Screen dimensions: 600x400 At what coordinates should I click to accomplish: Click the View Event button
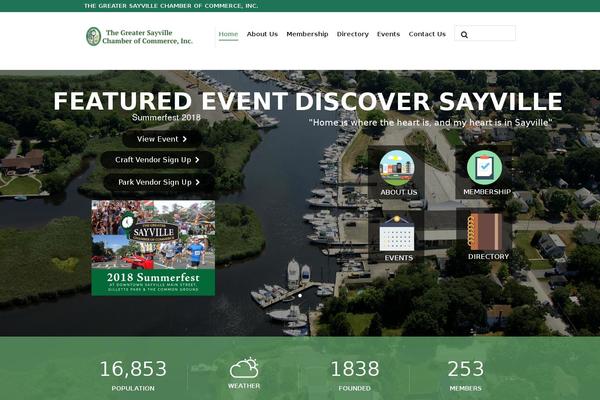pyautogui.click(x=162, y=139)
